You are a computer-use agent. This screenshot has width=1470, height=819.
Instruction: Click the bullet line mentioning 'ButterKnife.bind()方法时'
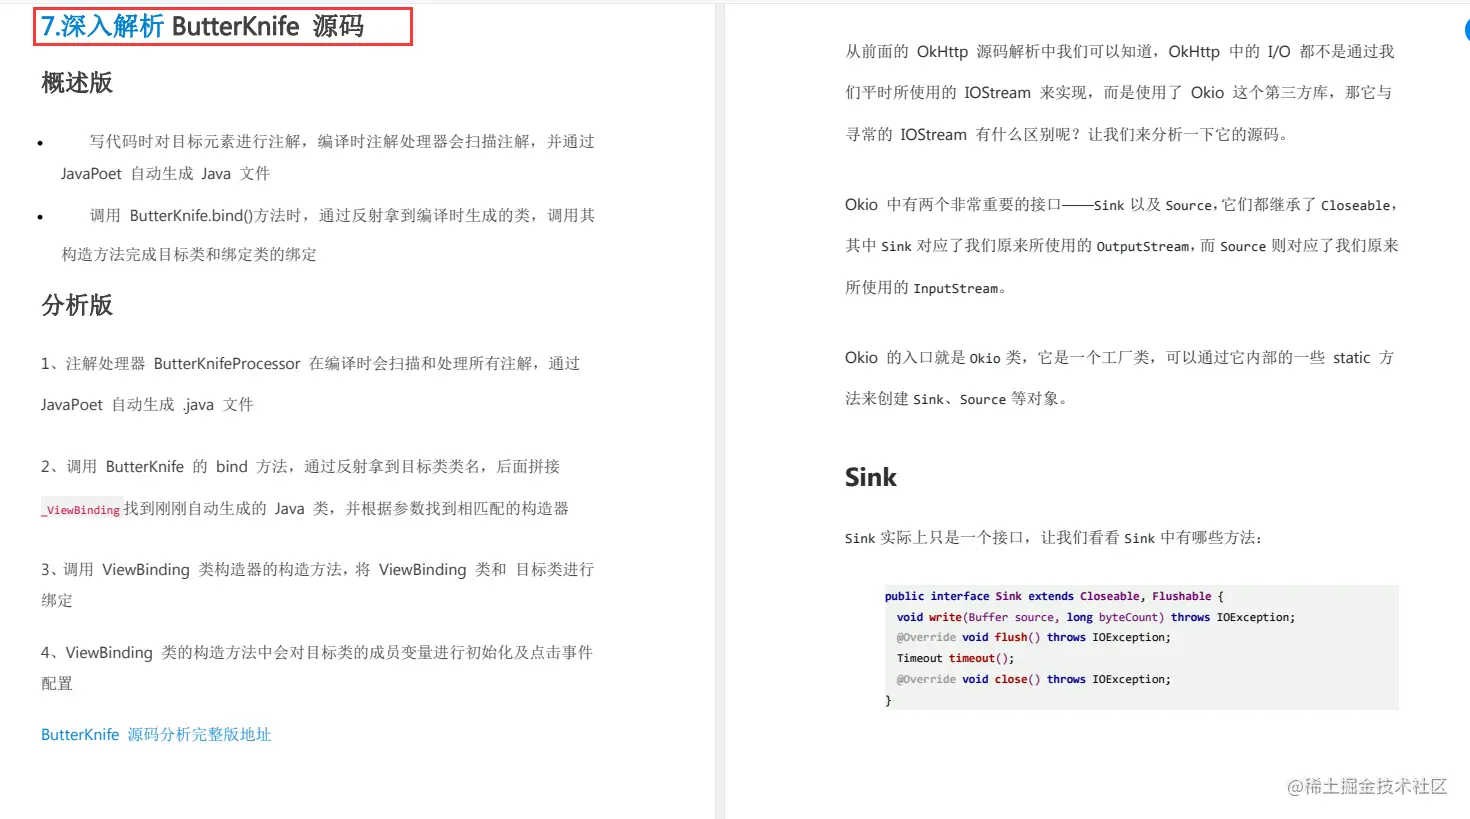click(342, 216)
